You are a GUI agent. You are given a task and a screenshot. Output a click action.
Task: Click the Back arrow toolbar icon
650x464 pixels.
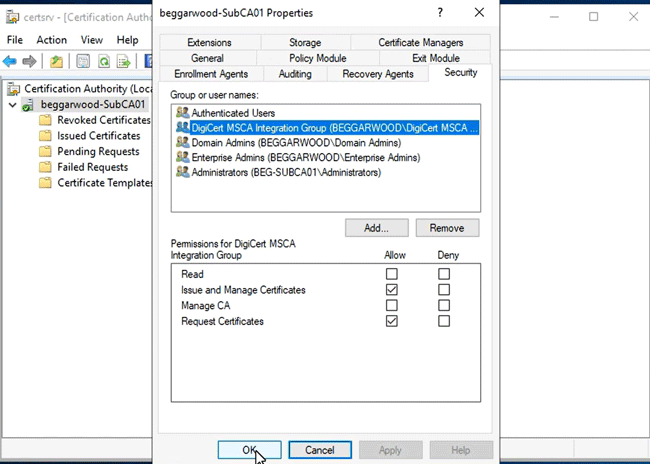tap(10, 61)
